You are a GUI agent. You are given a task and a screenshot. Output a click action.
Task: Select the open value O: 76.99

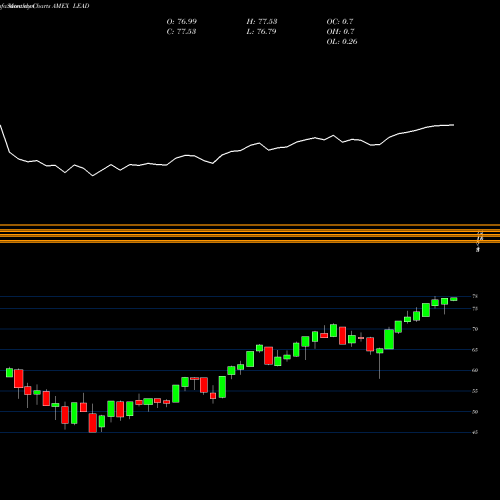pos(182,22)
